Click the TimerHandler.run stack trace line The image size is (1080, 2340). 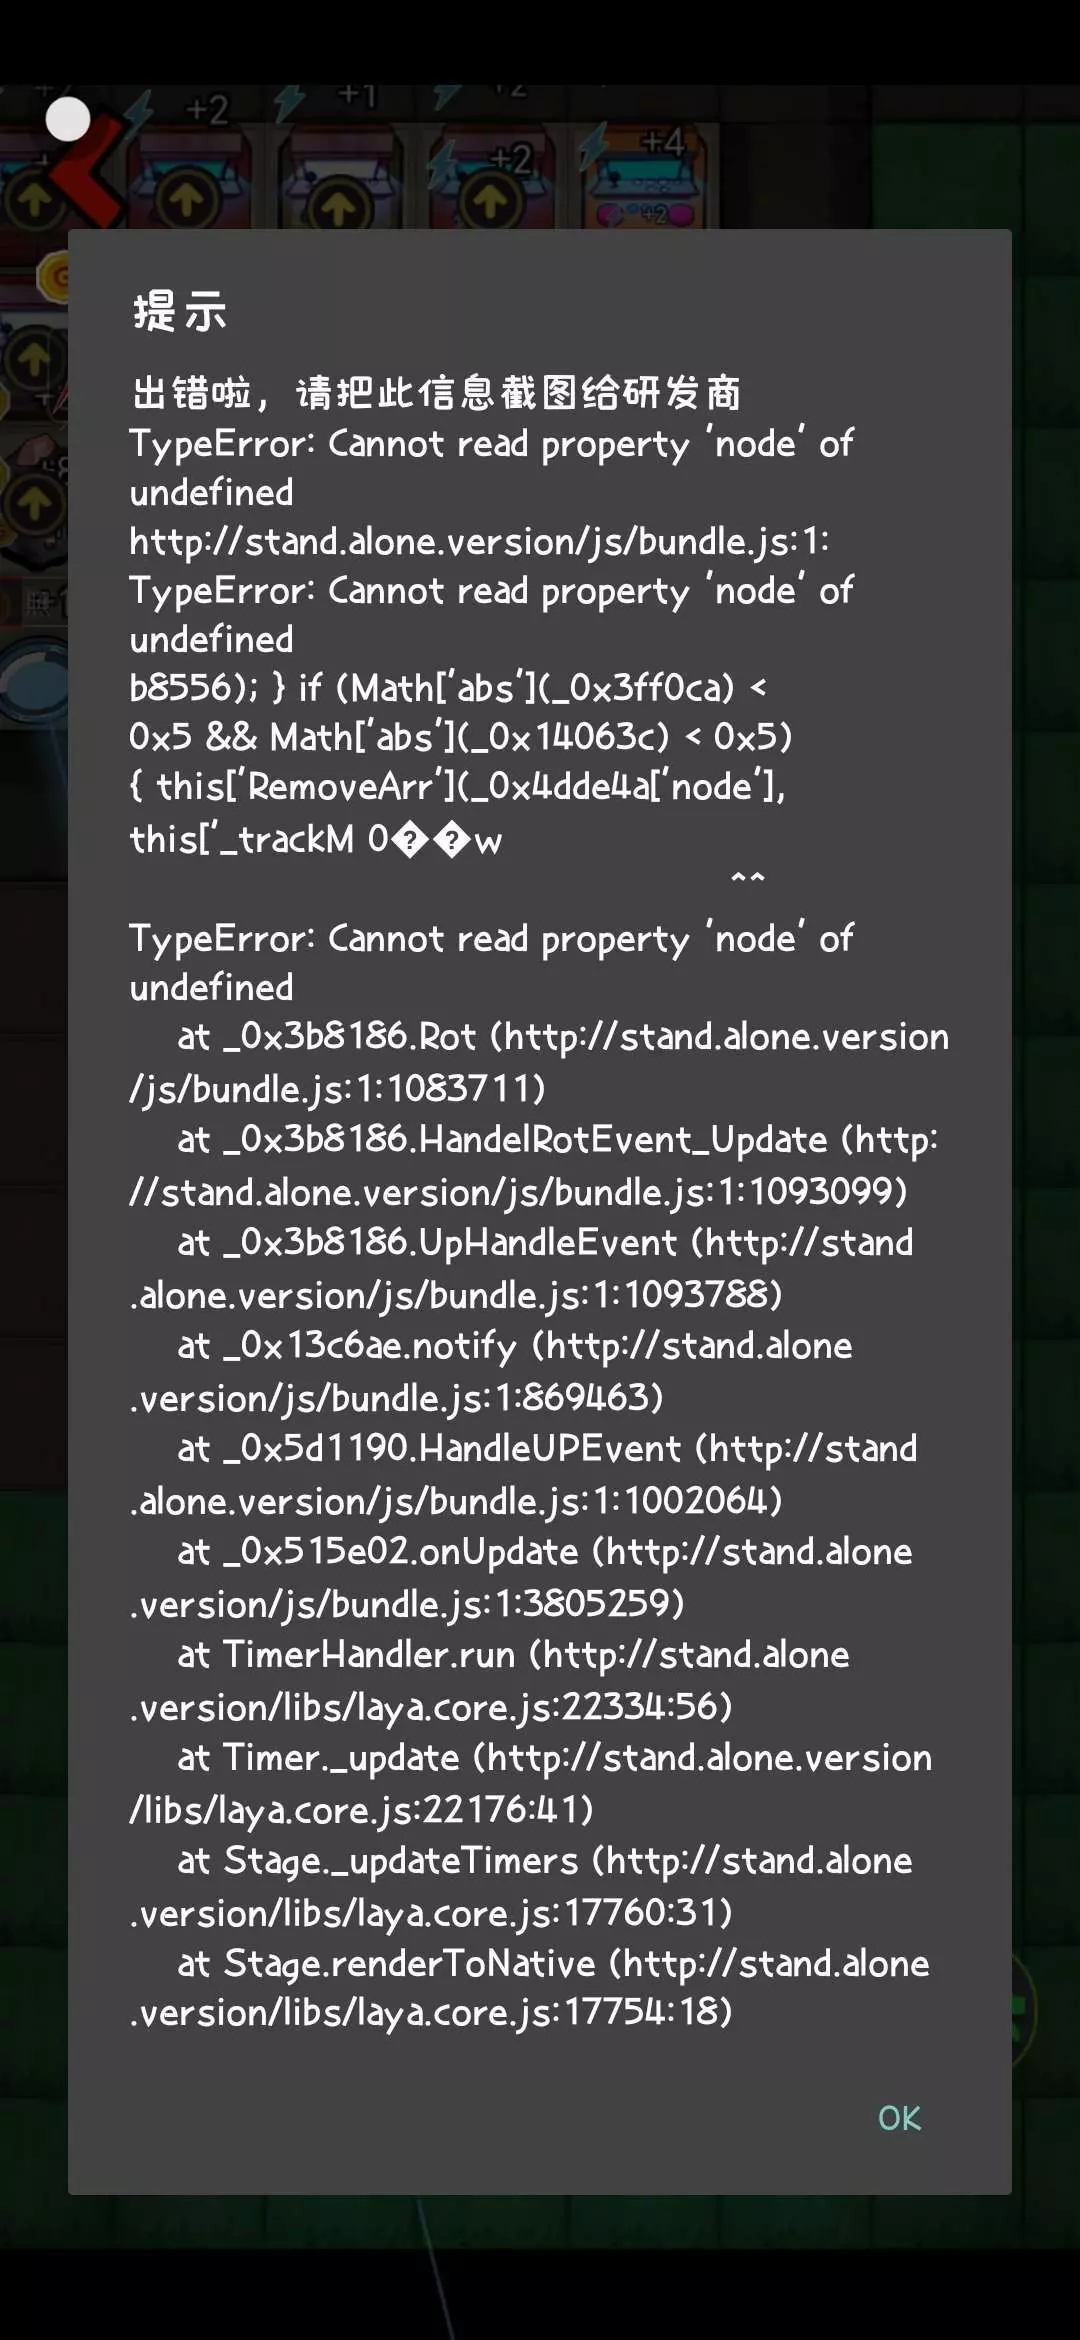(490, 1680)
